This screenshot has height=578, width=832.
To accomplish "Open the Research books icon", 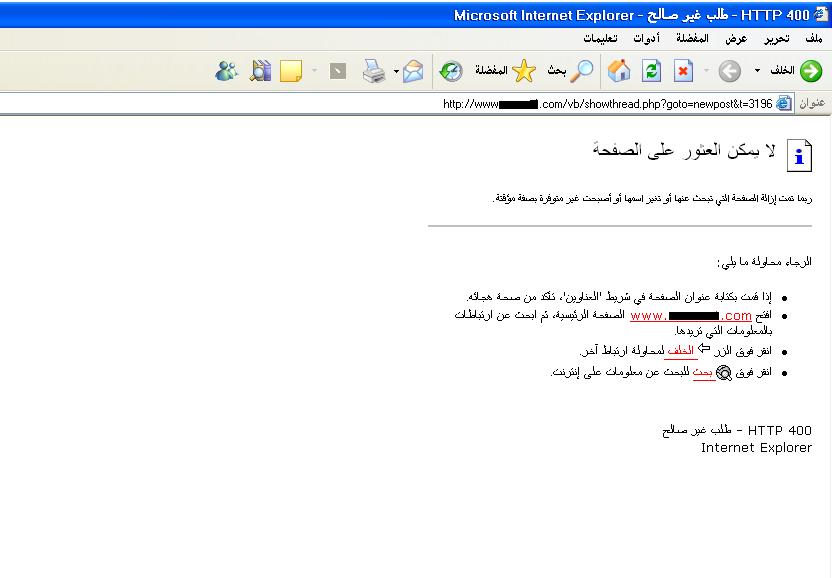I will coord(261,71).
